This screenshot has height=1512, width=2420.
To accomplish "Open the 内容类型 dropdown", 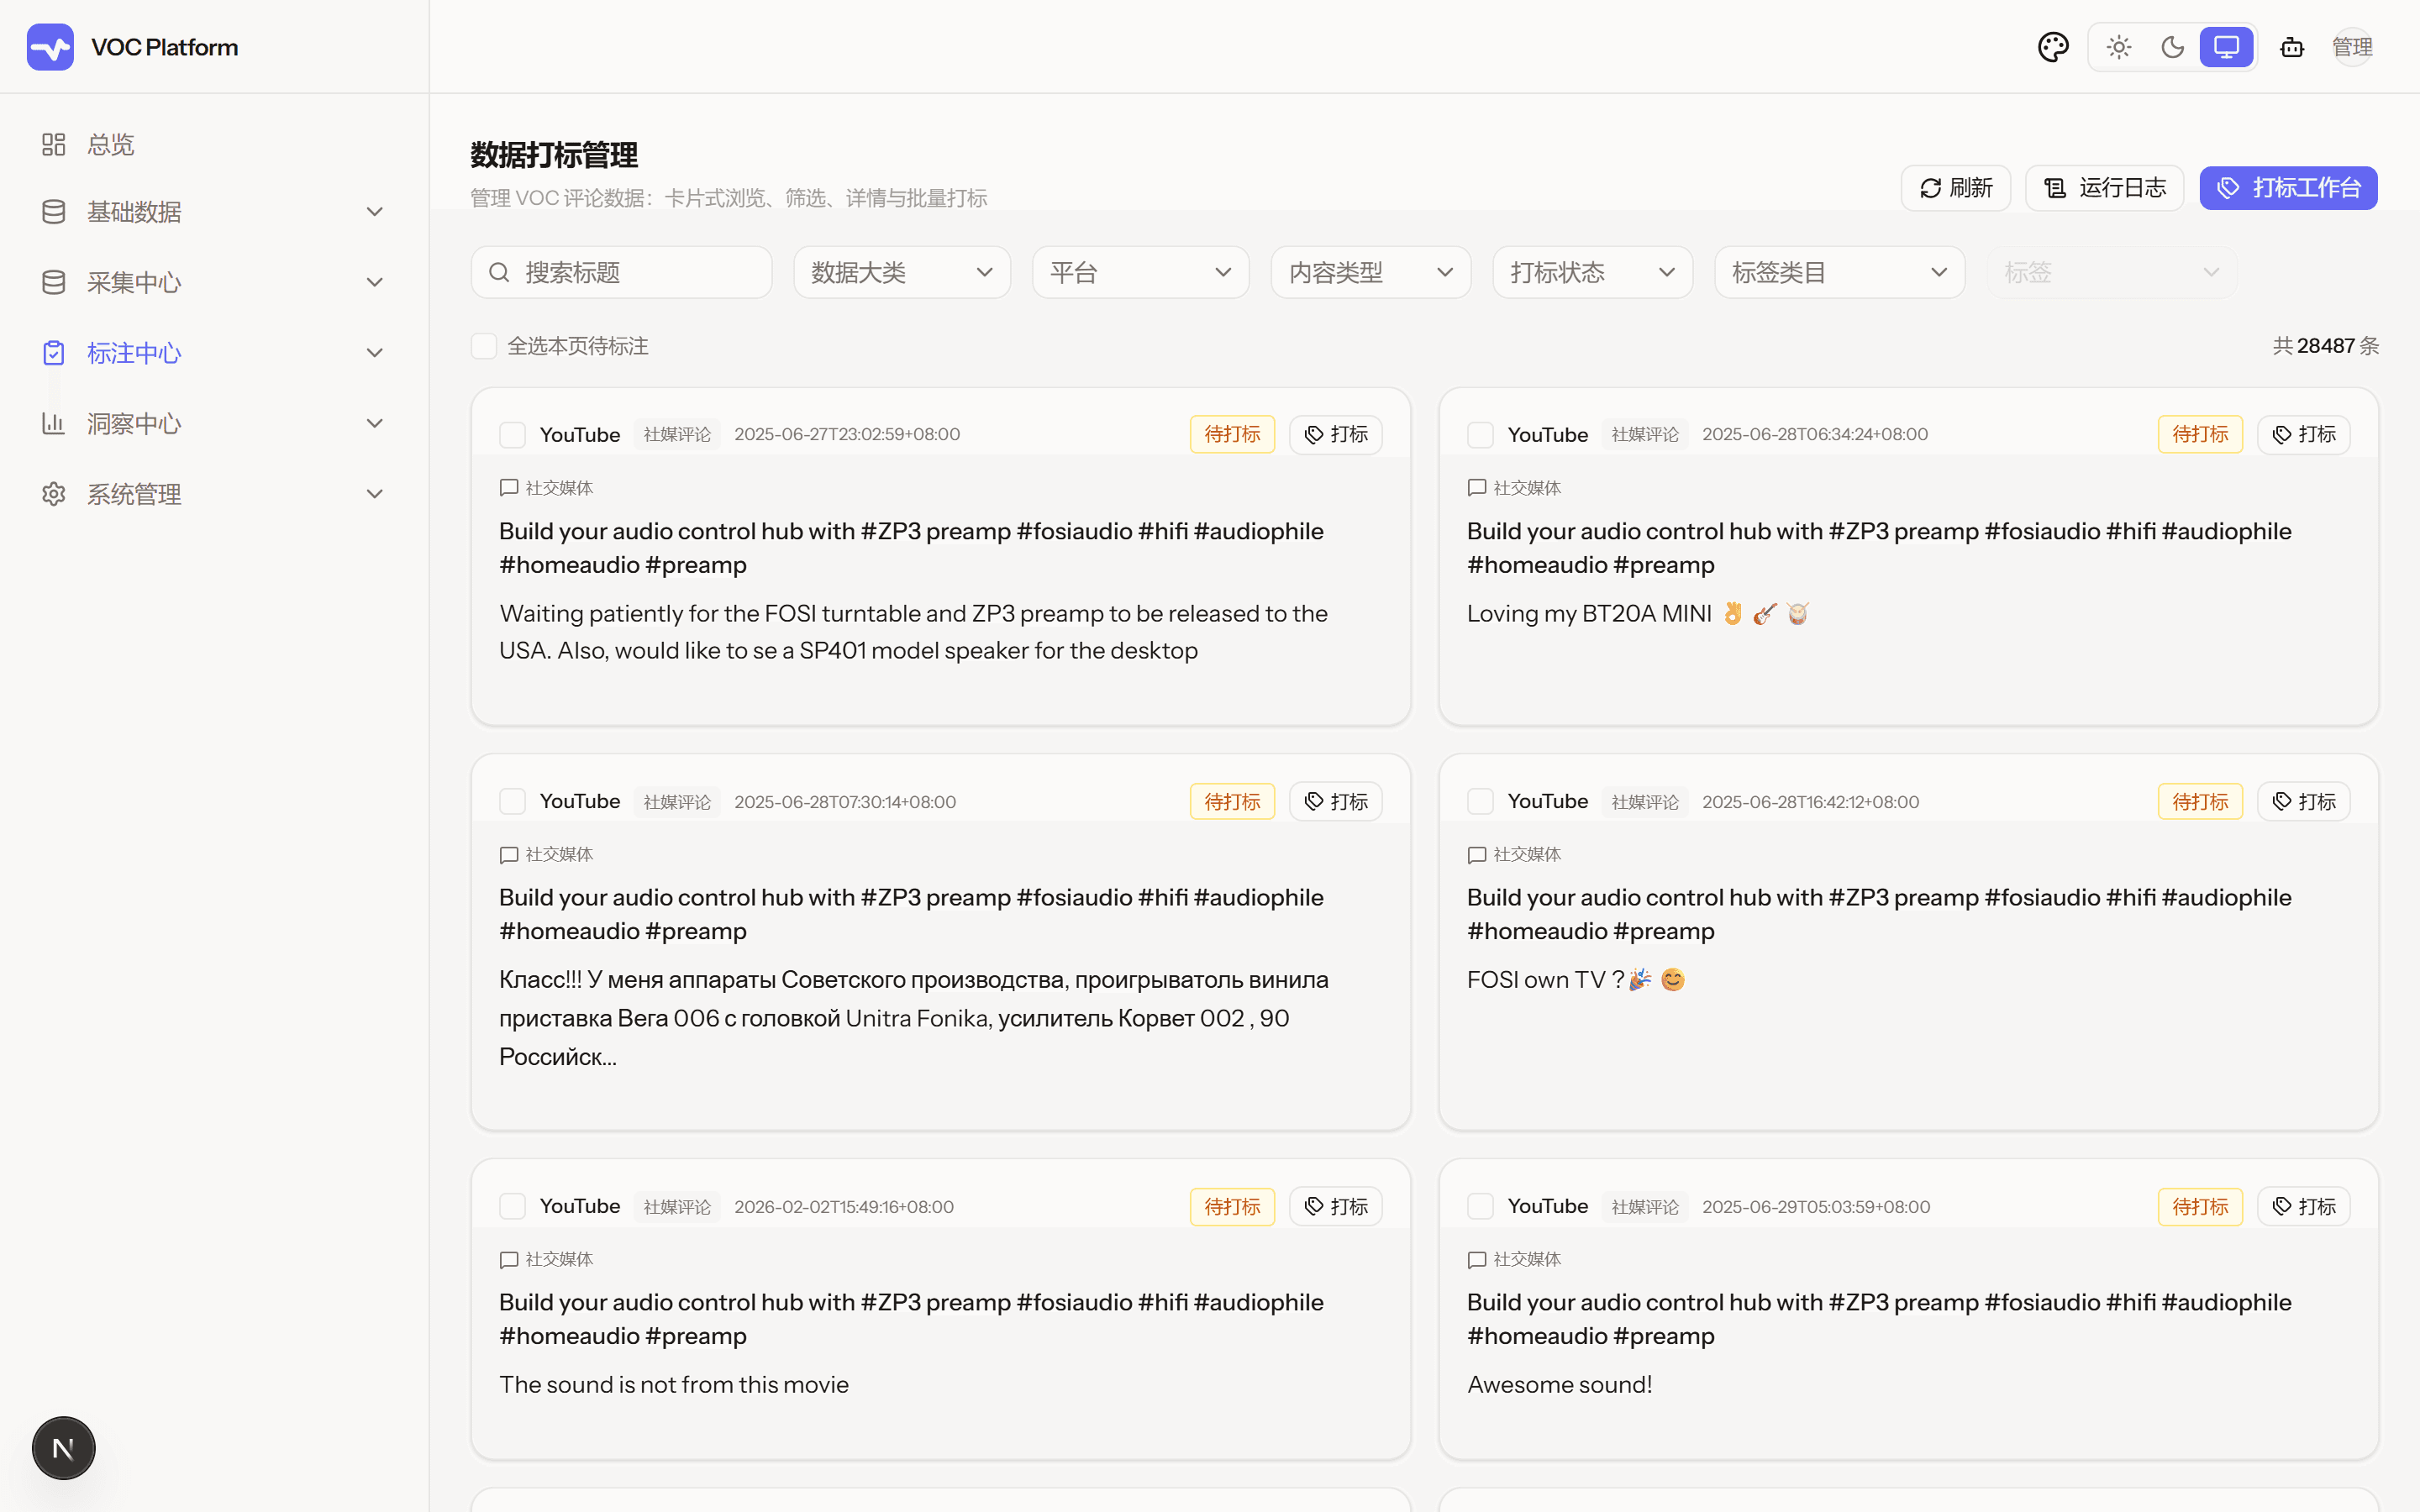I will (1371, 272).
